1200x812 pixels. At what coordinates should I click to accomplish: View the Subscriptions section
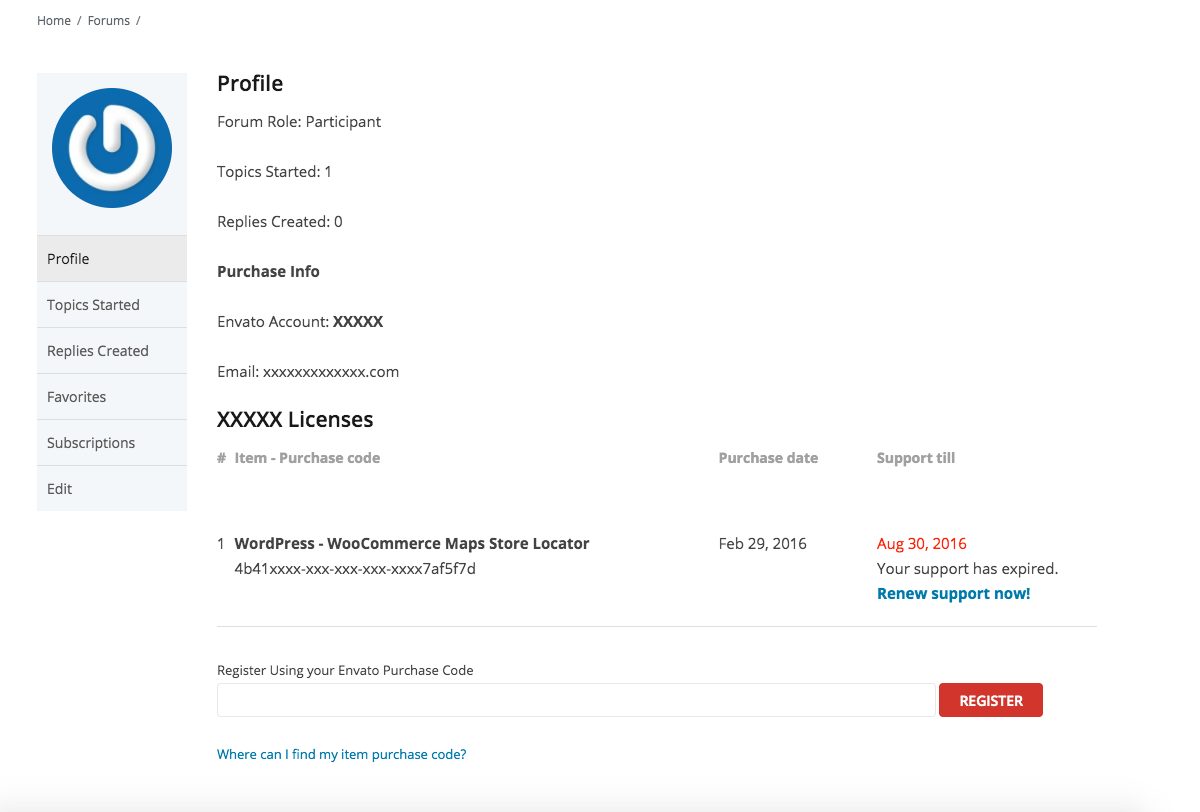point(91,443)
